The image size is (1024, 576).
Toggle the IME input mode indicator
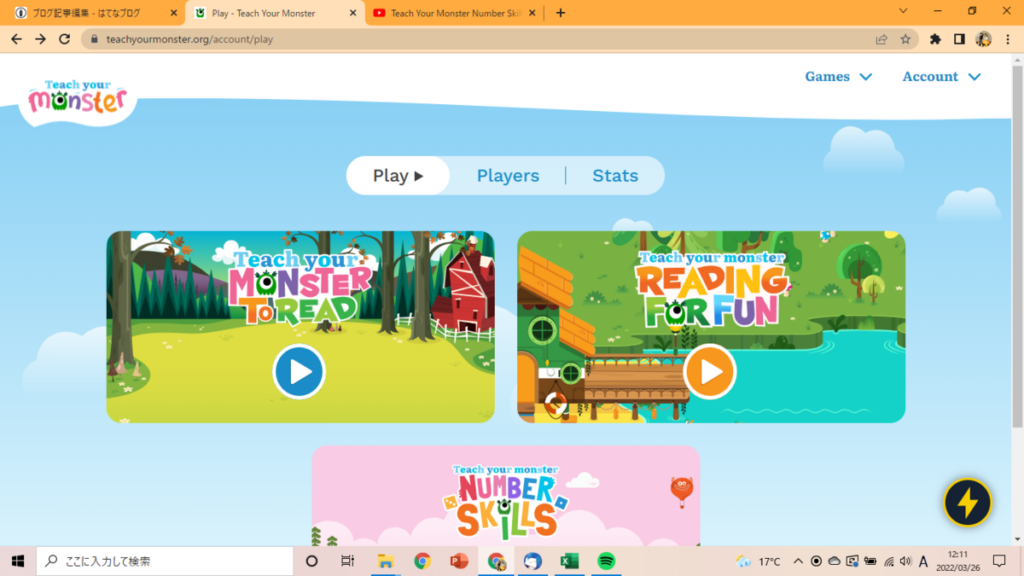(x=923, y=561)
